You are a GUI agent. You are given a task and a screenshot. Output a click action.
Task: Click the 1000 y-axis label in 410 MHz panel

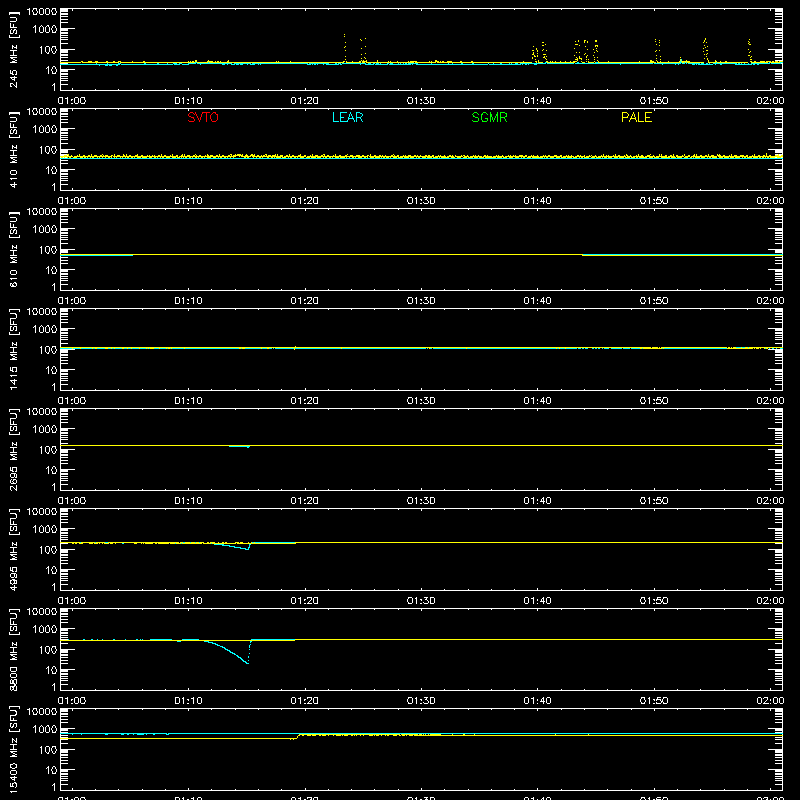pyautogui.click(x=45, y=130)
